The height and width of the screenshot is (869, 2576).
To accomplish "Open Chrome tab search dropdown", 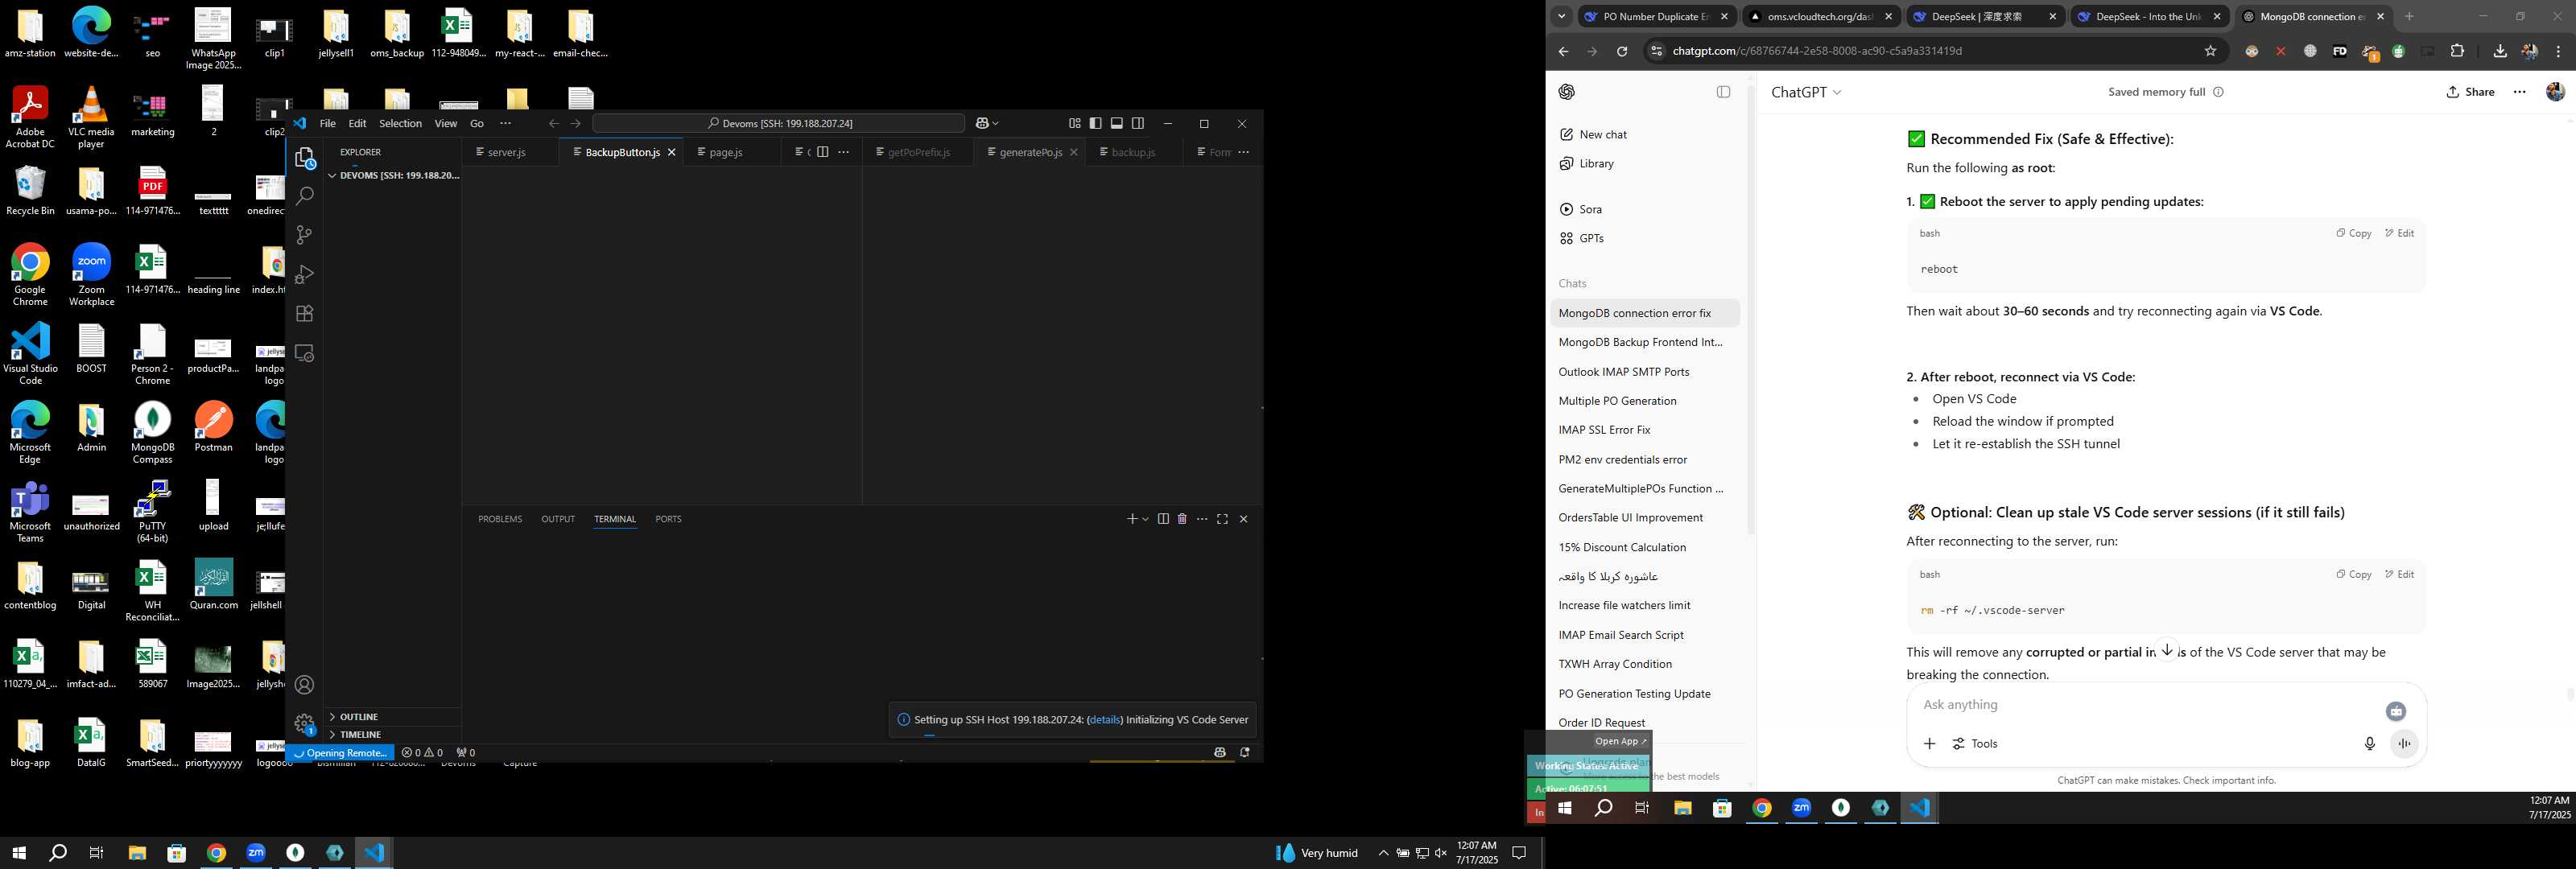I will (1562, 17).
